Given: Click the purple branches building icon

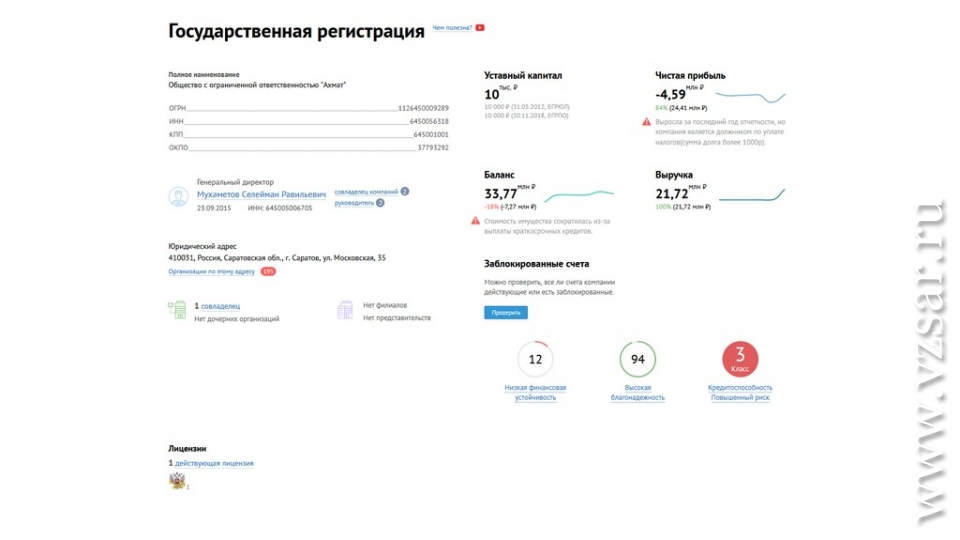Looking at the screenshot, I should 344,311.
